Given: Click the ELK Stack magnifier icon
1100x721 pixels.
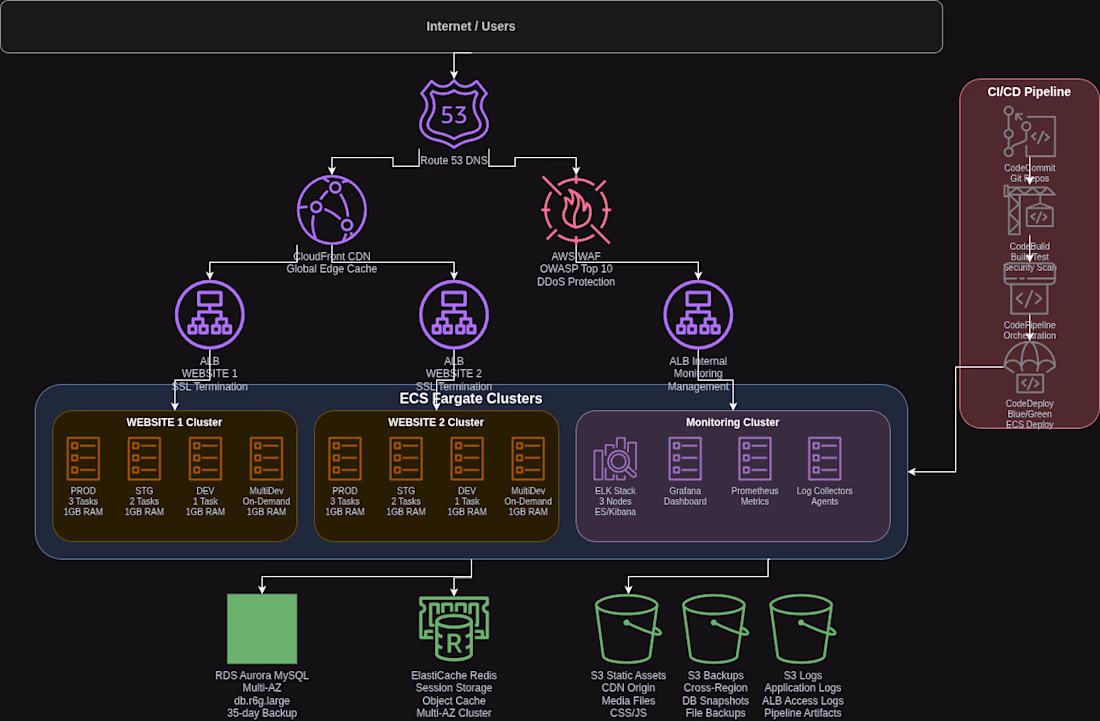Looking at the screenshot, I should tap(615, 459).
